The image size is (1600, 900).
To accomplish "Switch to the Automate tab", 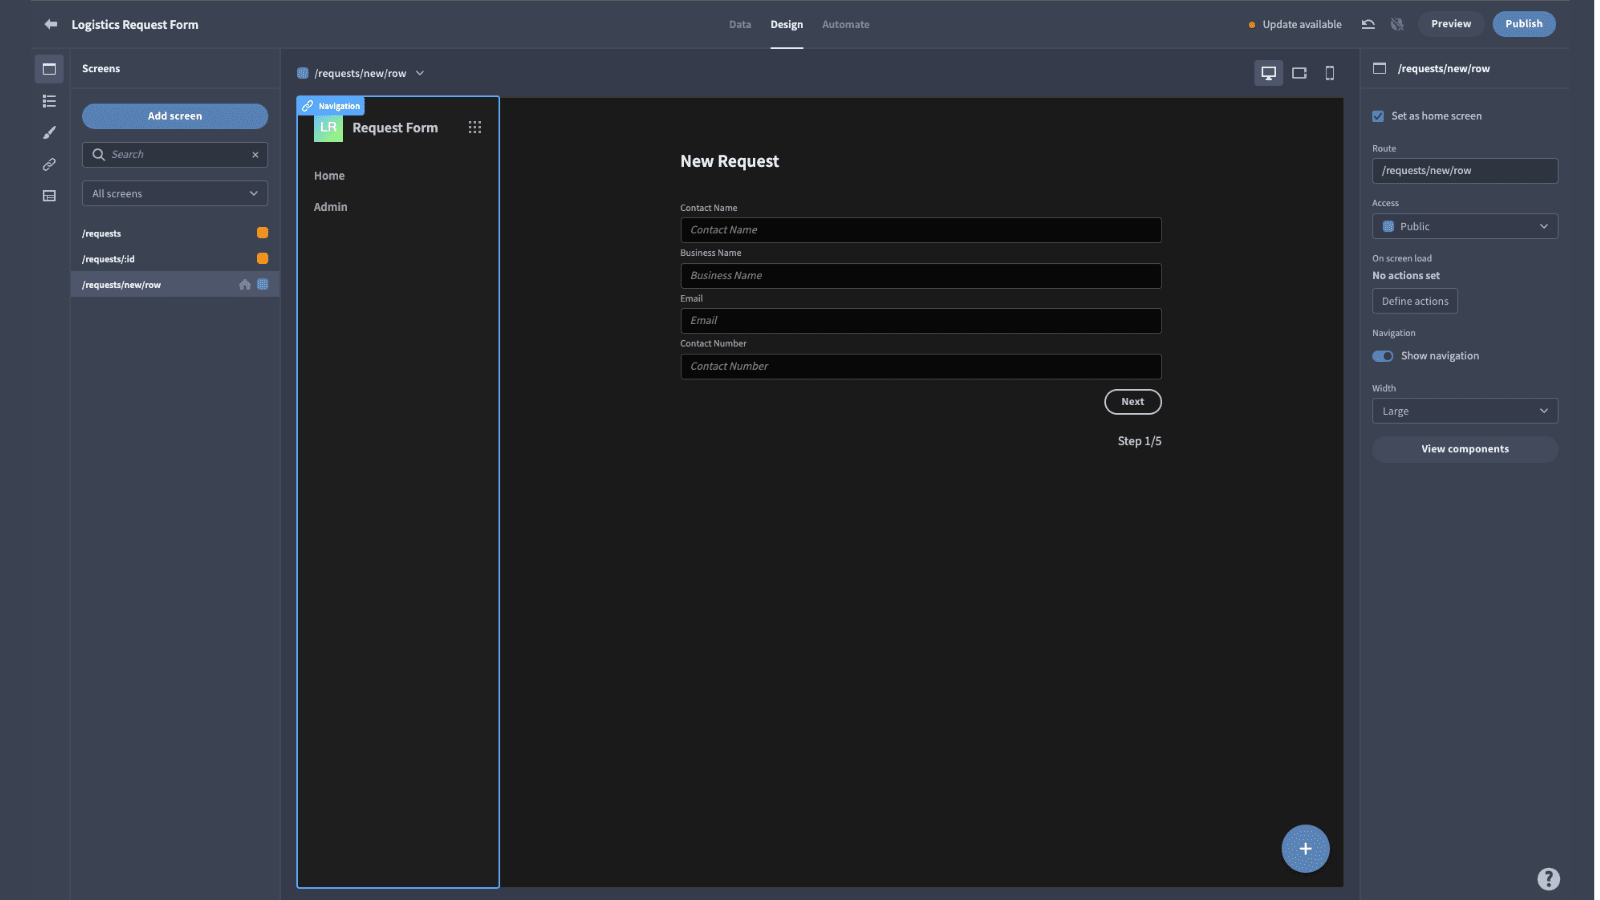I will [x=846, y=25].
